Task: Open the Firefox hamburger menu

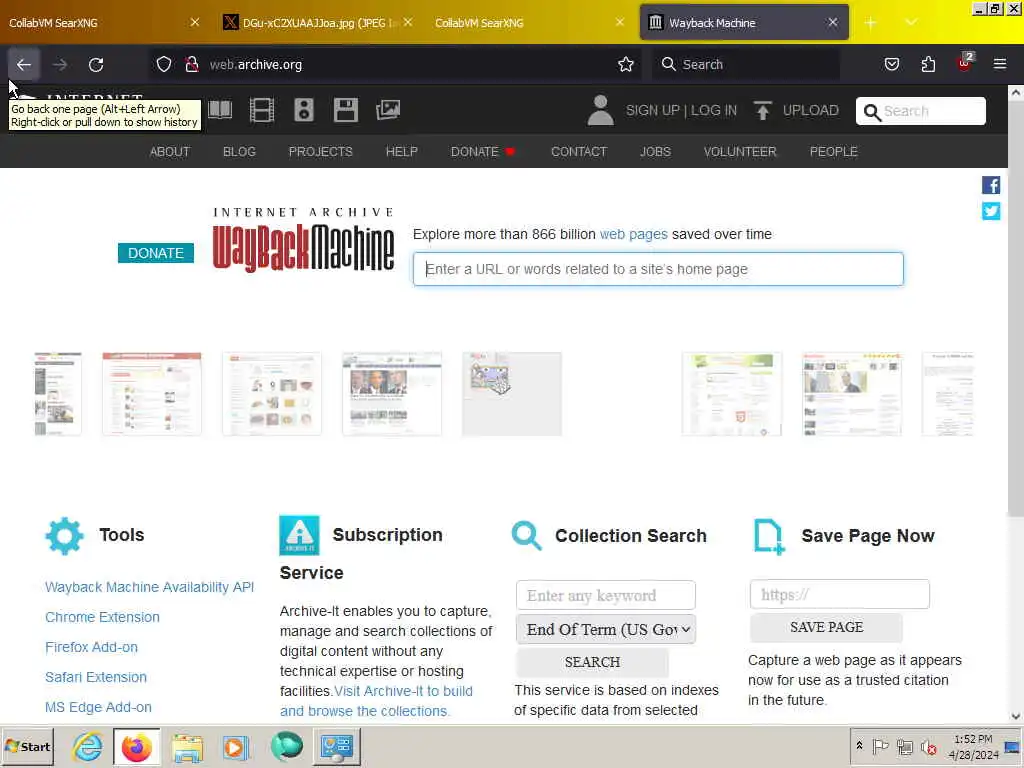Action: click(999, 65)
